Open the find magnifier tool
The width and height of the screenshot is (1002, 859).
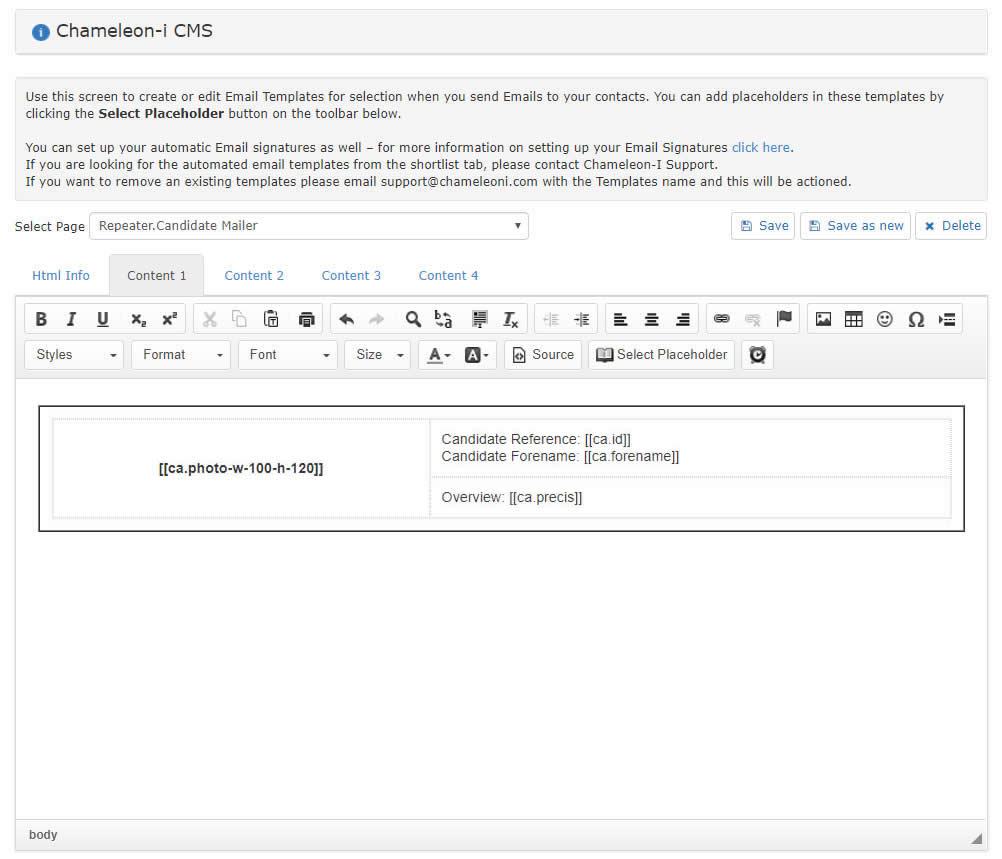click(x=413, y=320)
